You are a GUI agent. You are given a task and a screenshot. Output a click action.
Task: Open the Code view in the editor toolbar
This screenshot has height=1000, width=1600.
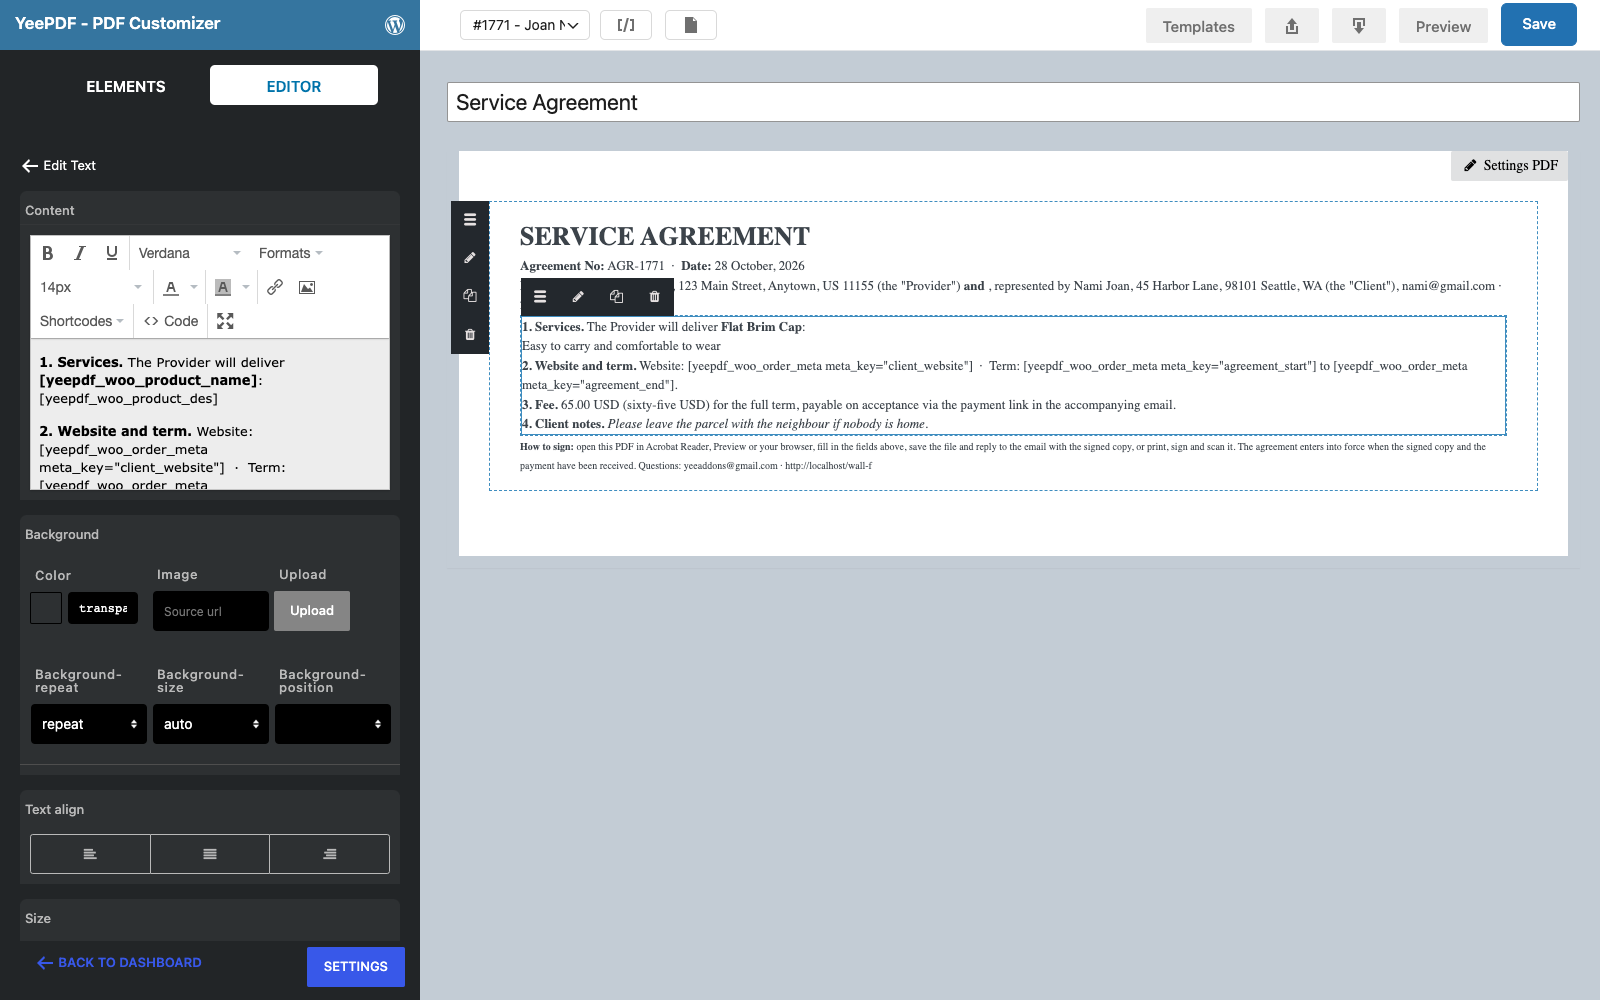point(171,321)
